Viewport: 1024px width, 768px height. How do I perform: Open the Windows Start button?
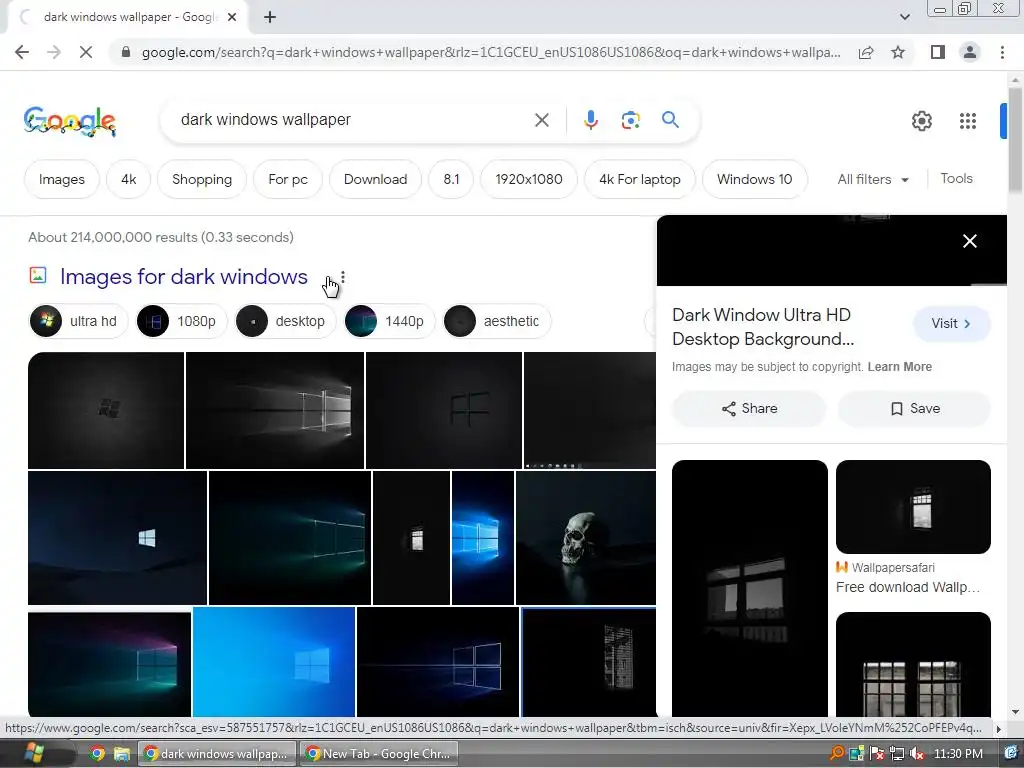pos(33,753)
